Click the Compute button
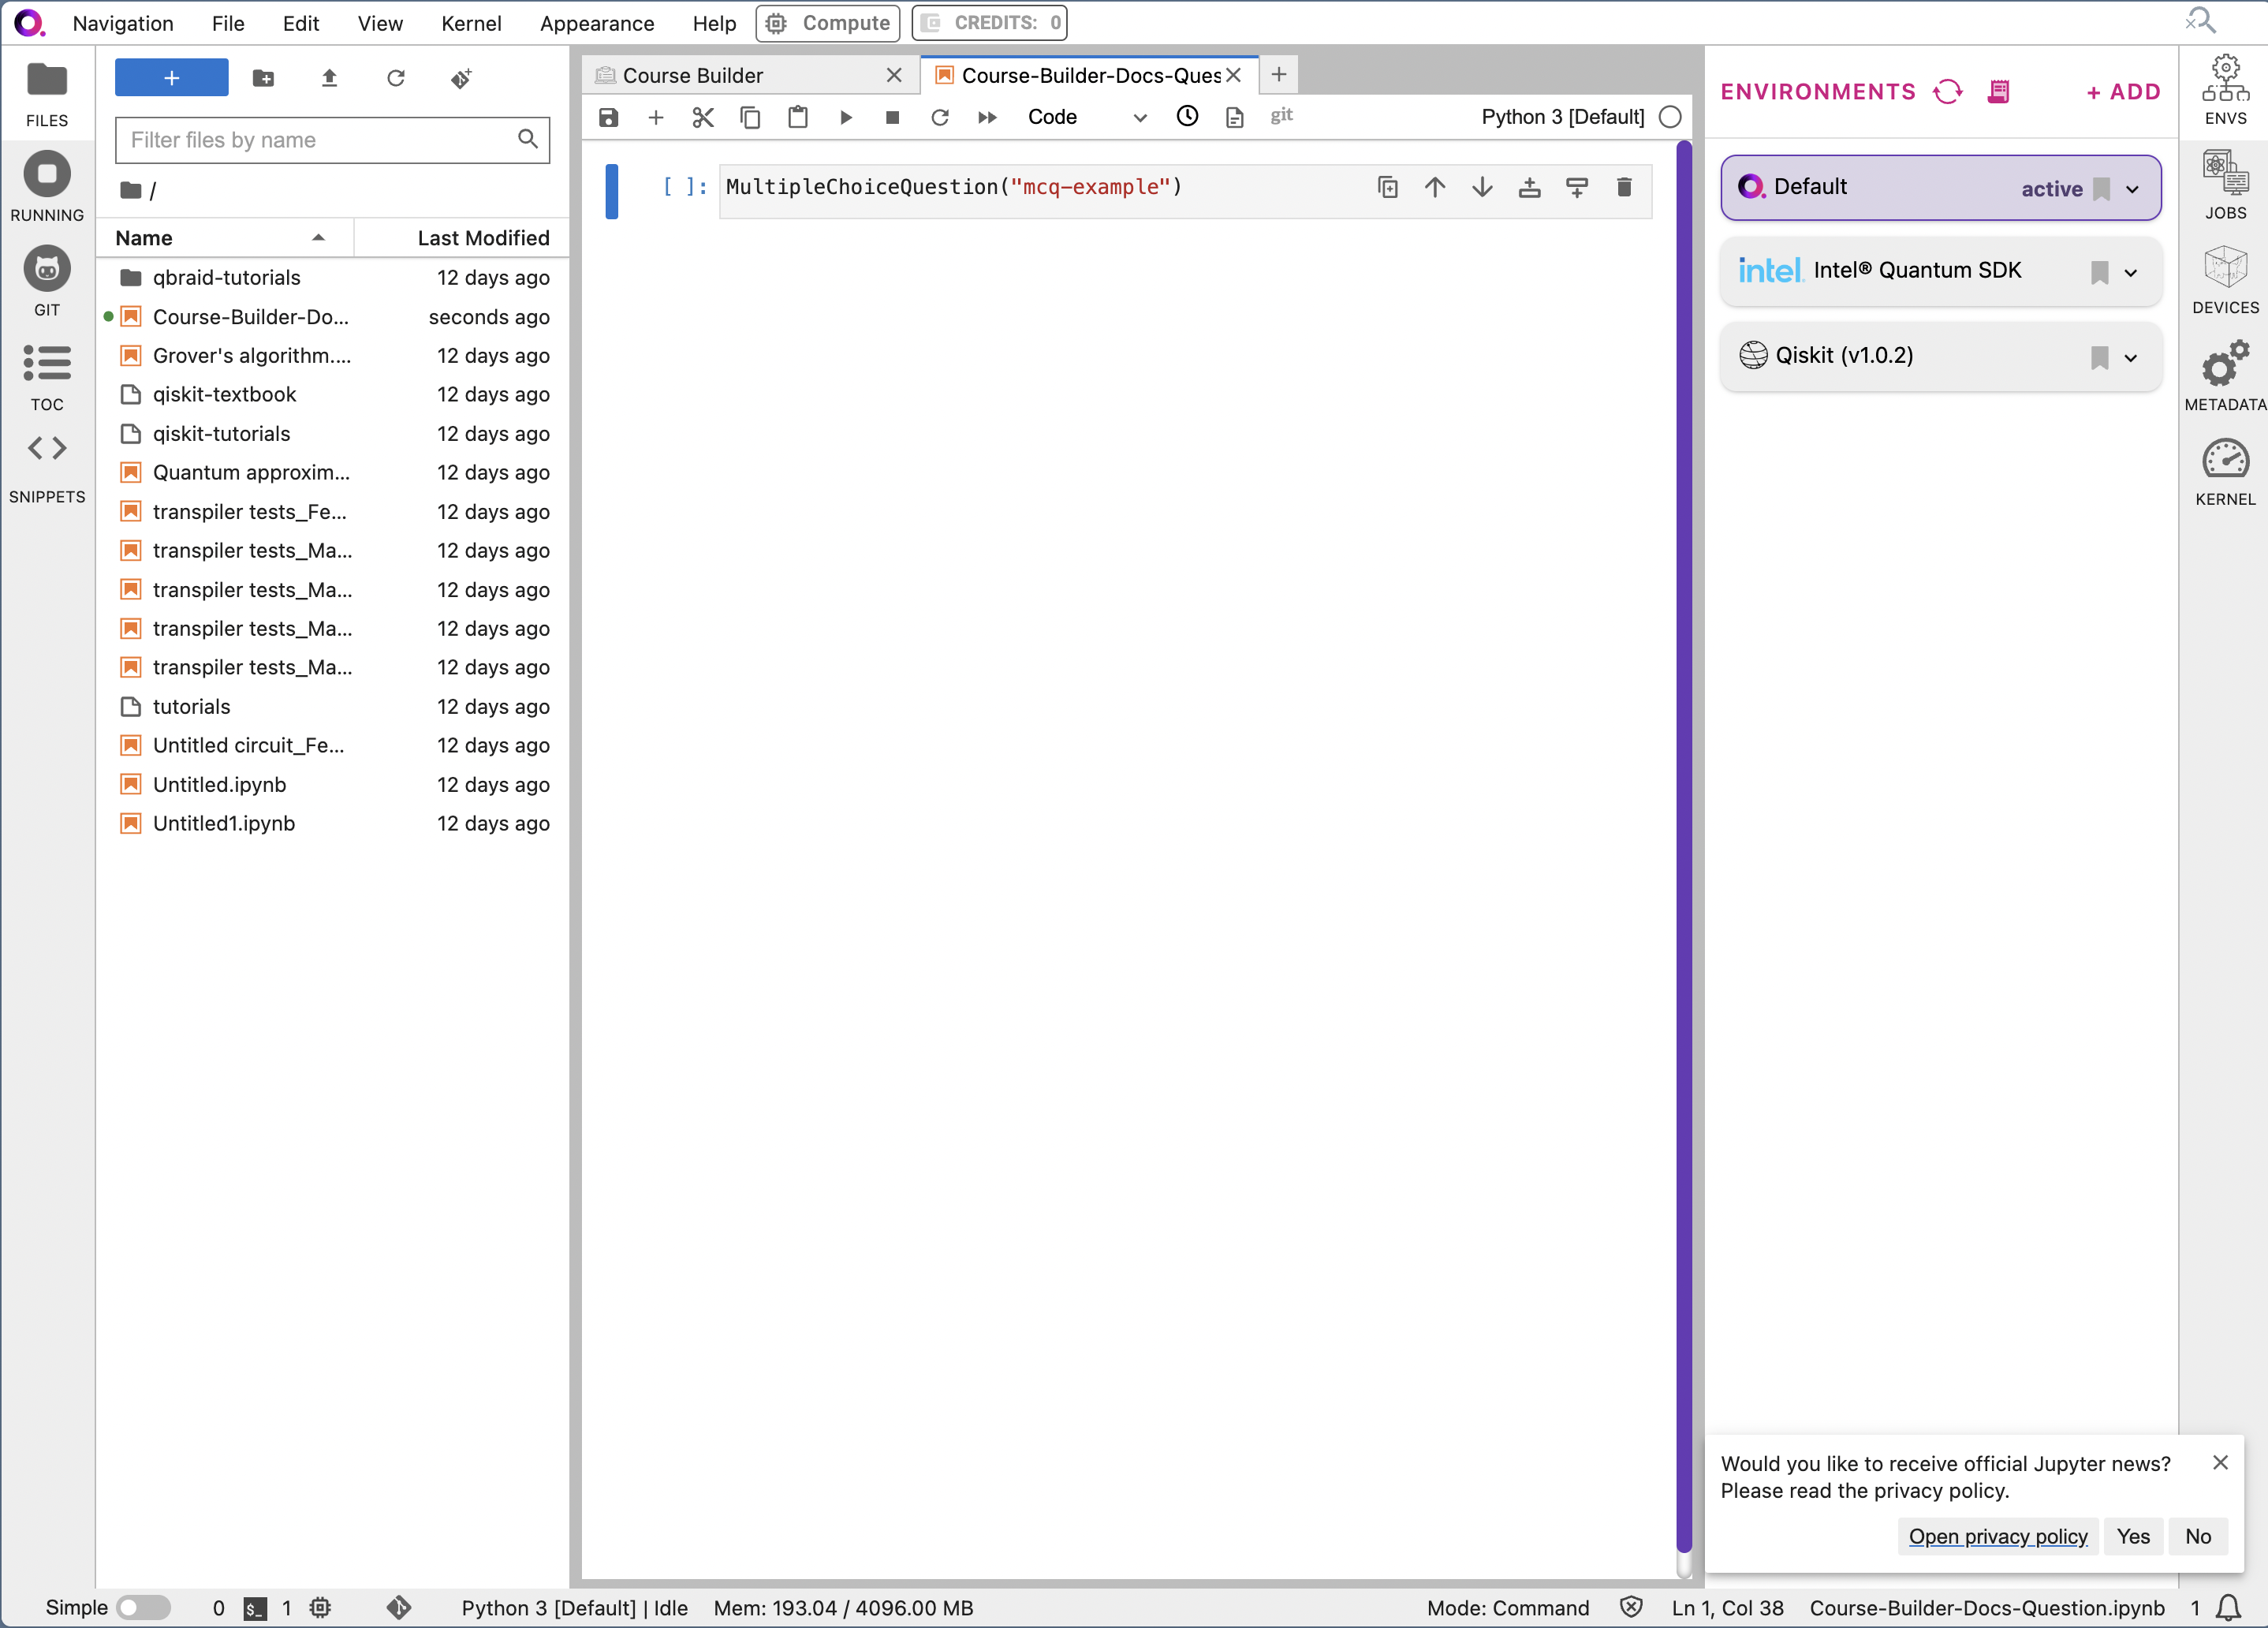The image size is (2268, 1628). click(x=828, y=23)
